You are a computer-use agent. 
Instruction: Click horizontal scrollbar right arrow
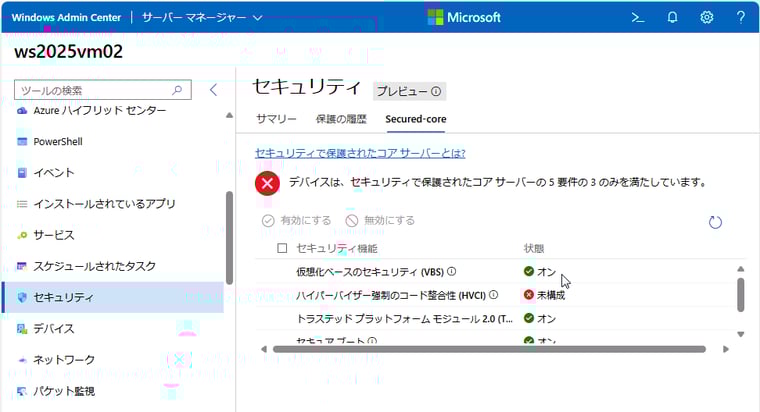point(726,349)
